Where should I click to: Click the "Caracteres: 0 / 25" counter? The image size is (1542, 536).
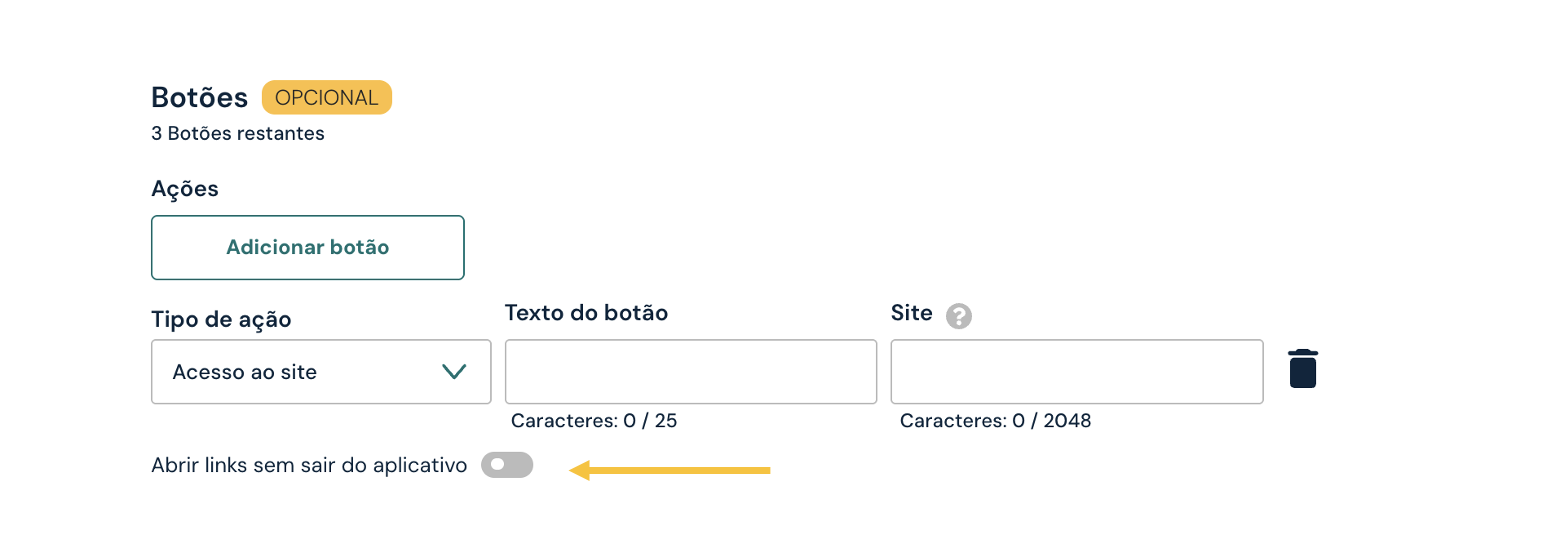pos(594,421)
